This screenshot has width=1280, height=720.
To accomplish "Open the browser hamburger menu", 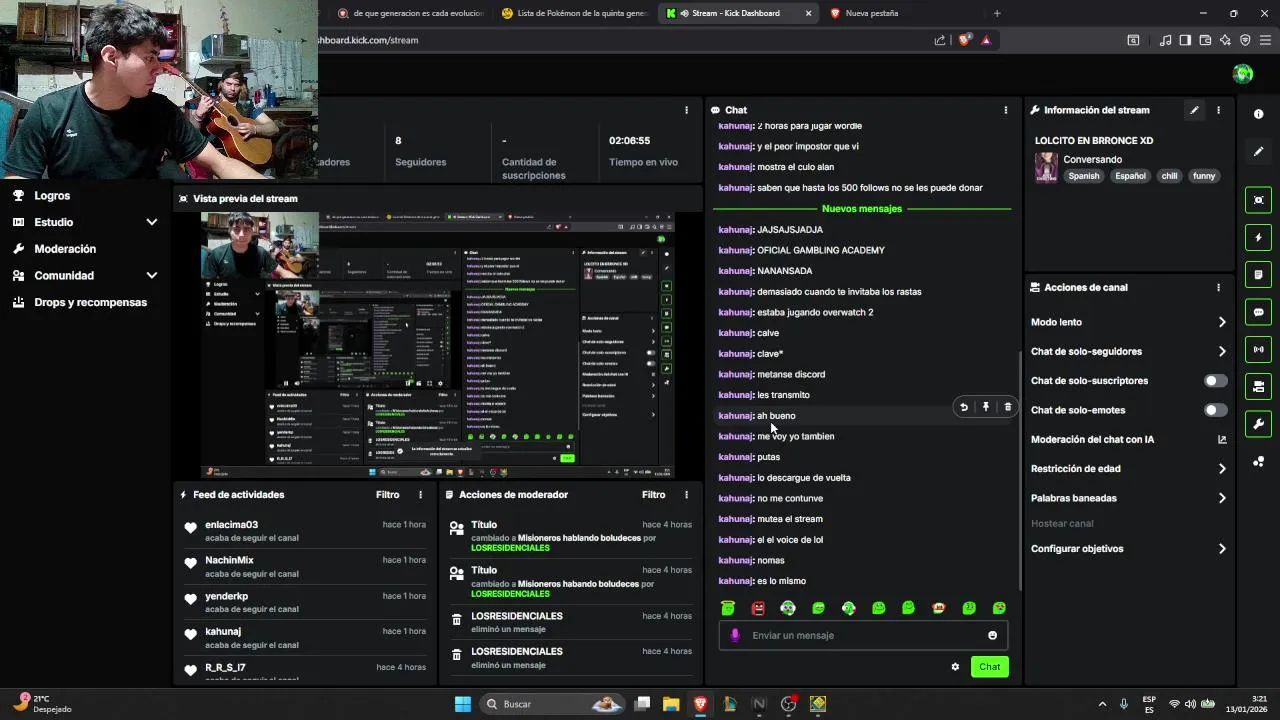I will click(x=1266, y=40).
